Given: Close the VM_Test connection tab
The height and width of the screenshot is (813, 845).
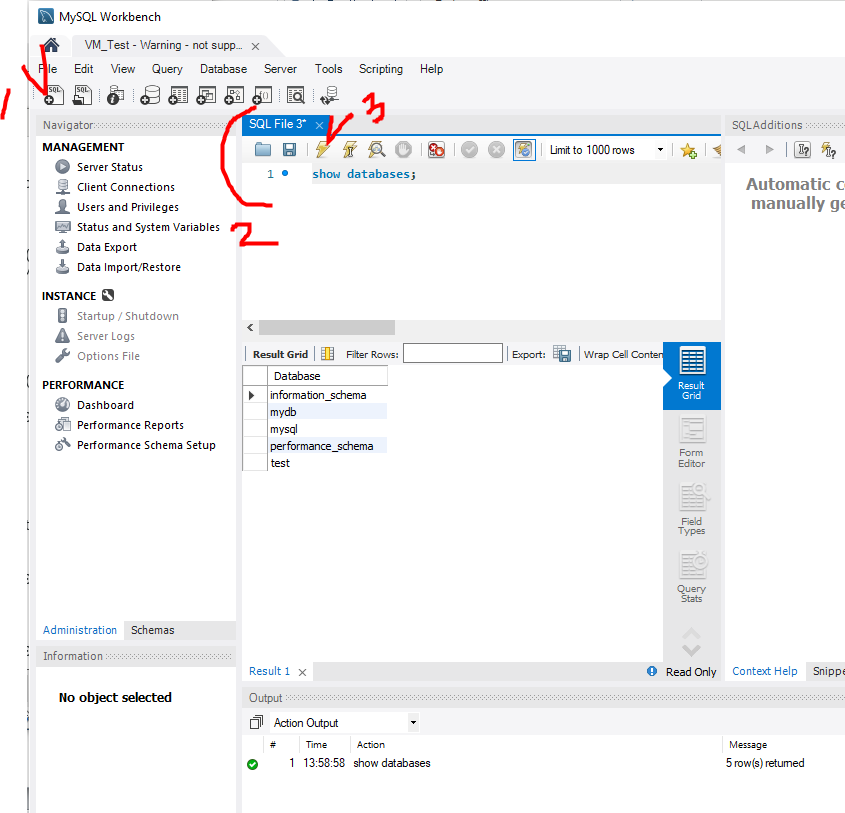Looking at the screenshot, I should [255, 46].
